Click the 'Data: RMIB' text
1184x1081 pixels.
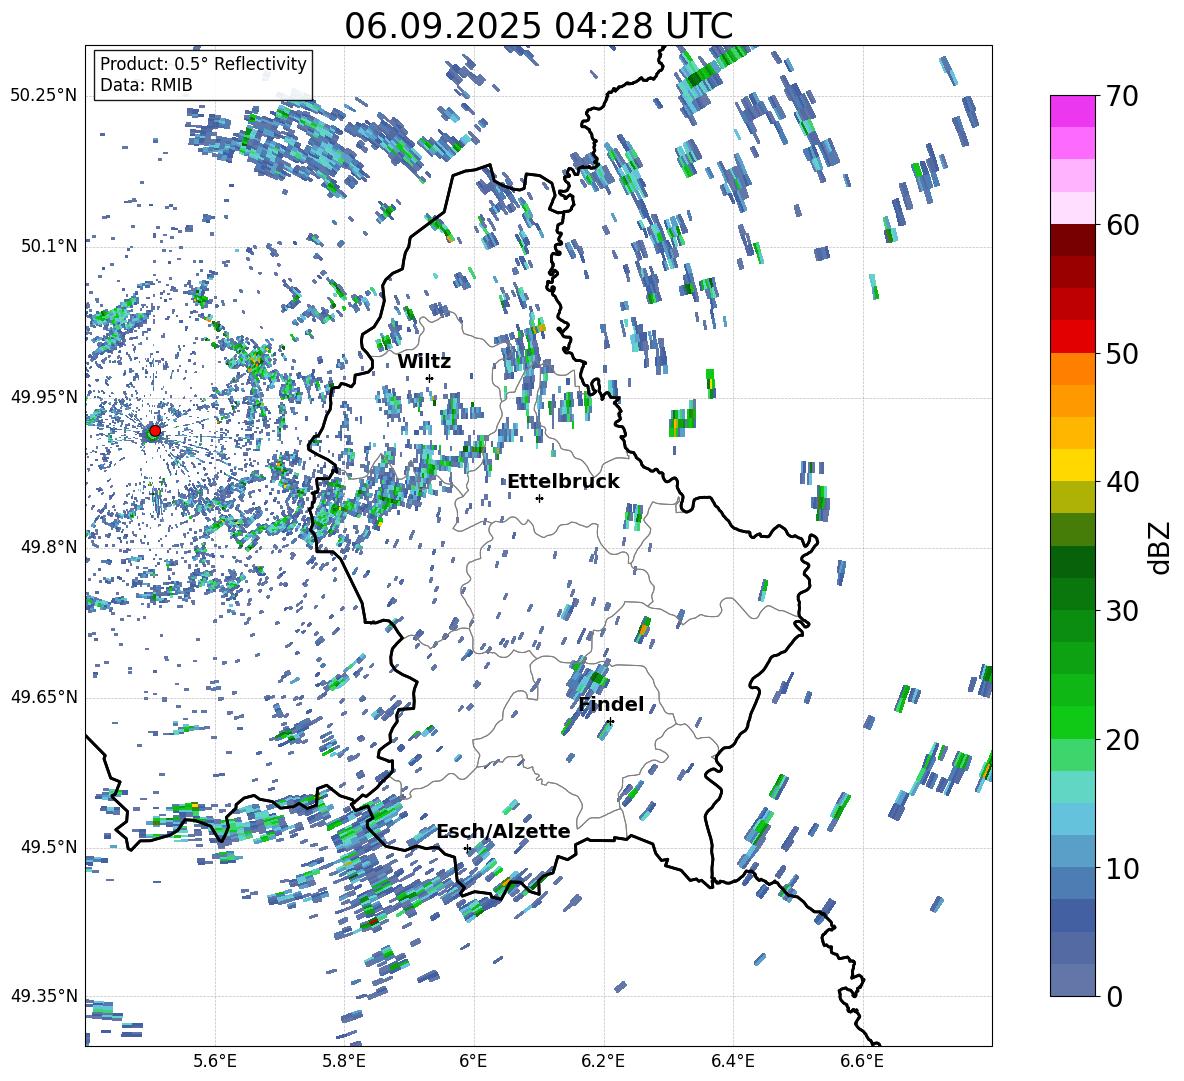coord(146,85)
